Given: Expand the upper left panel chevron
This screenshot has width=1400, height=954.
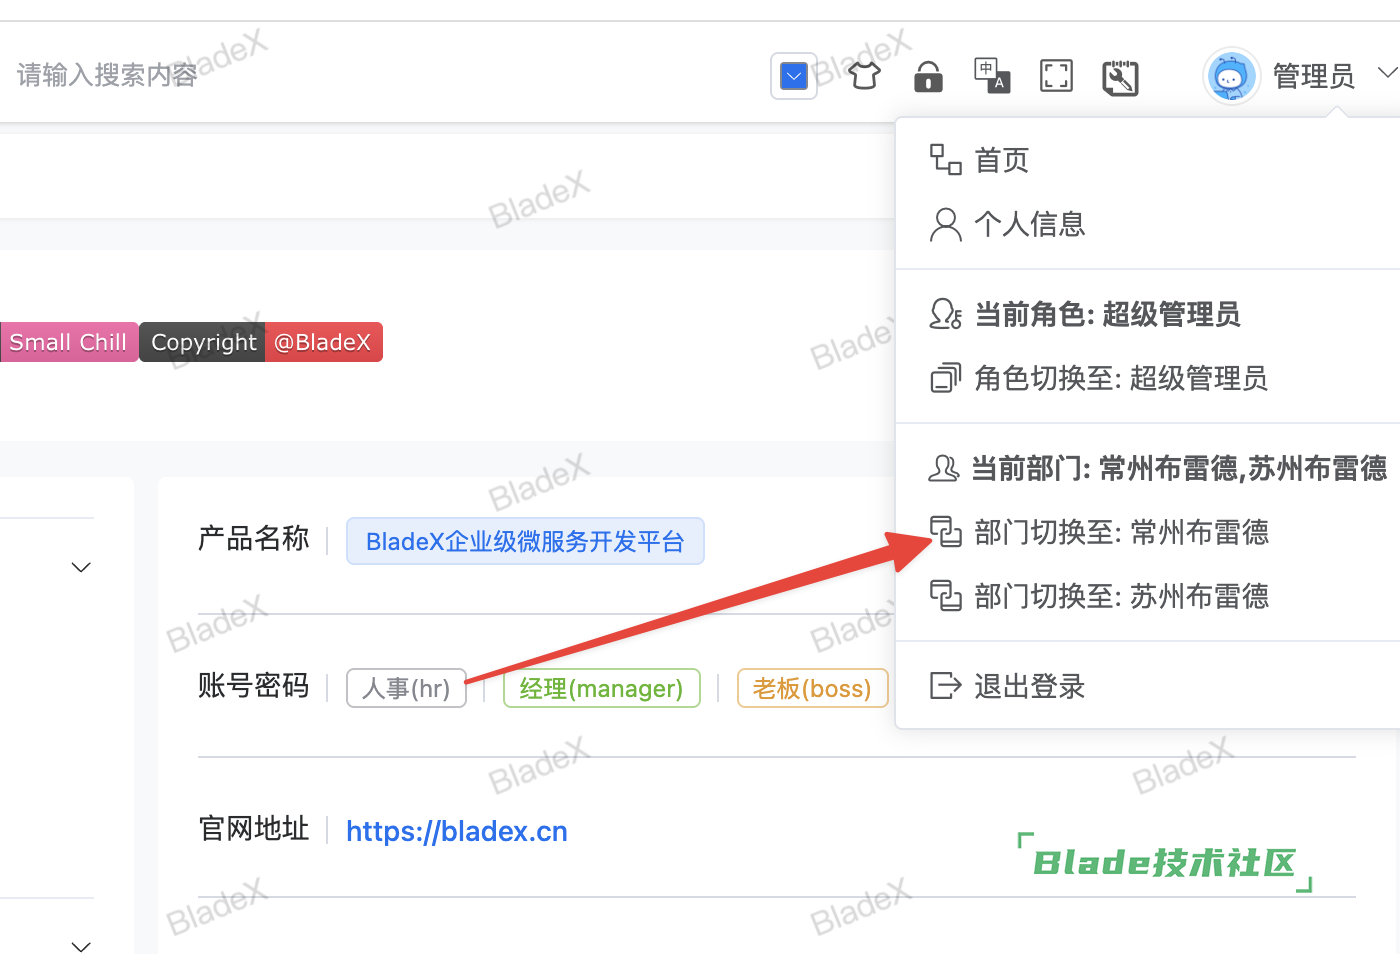Looking at the screenshot, I should 81,567.
